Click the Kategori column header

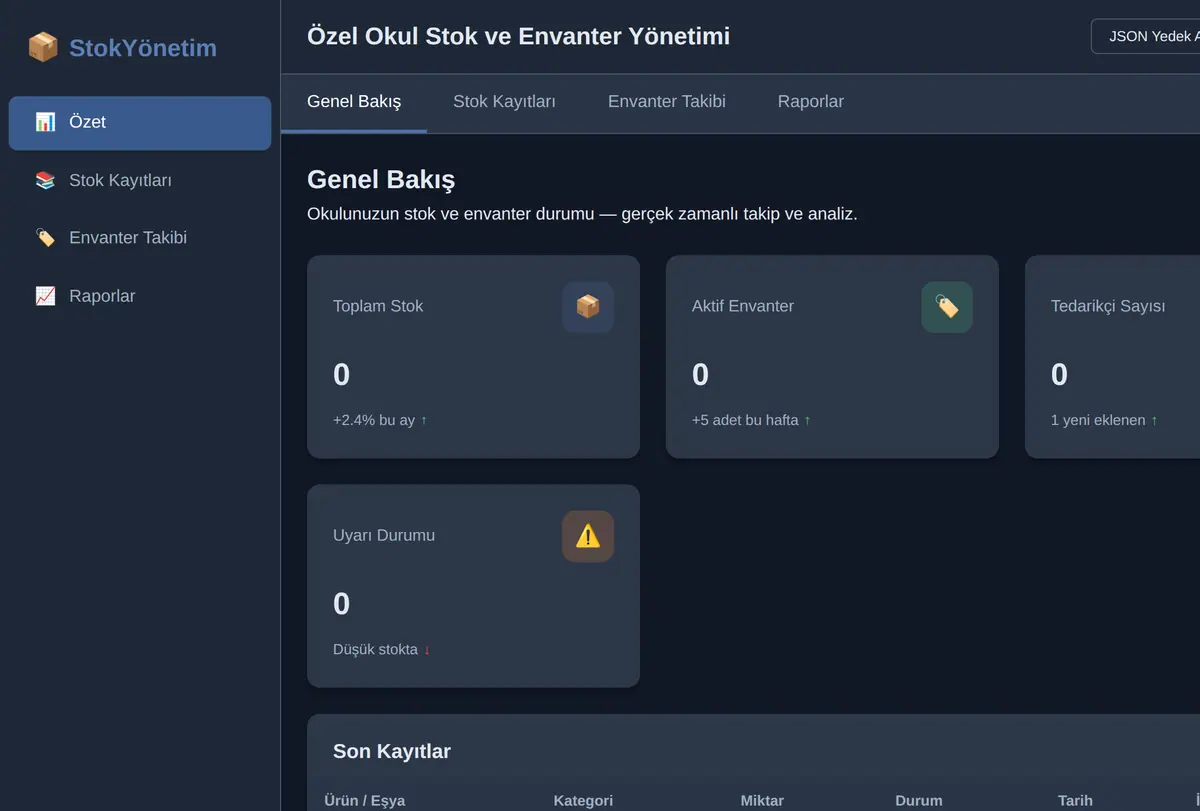point(583,801)
